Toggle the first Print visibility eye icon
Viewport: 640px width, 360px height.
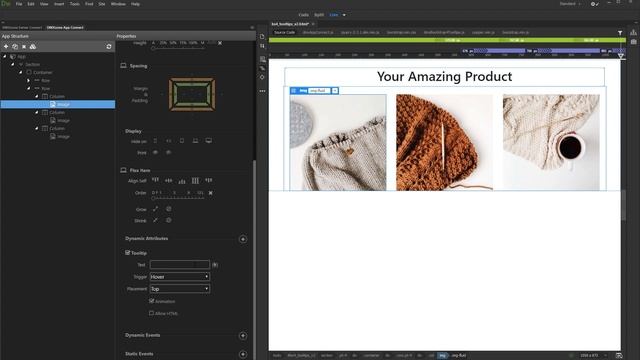coord(155,153)
